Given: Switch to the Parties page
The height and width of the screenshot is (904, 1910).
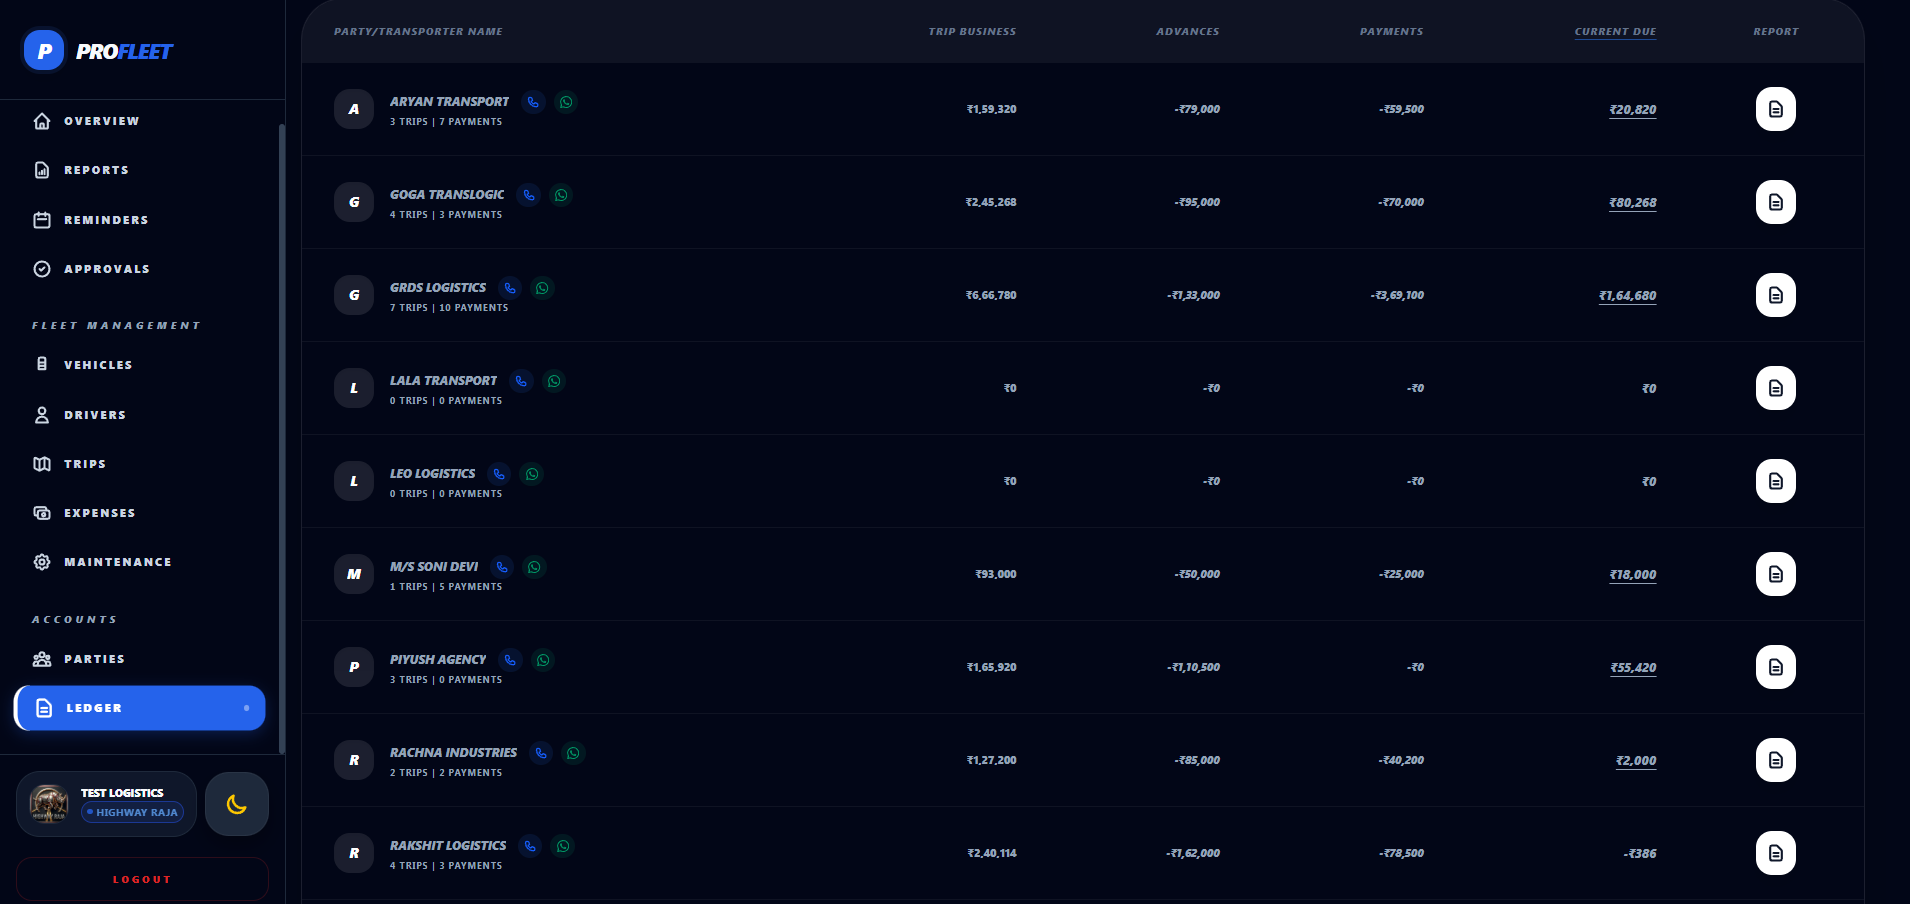Looking at the screenshot, I should pyautogui.click(x=95, y=658).
